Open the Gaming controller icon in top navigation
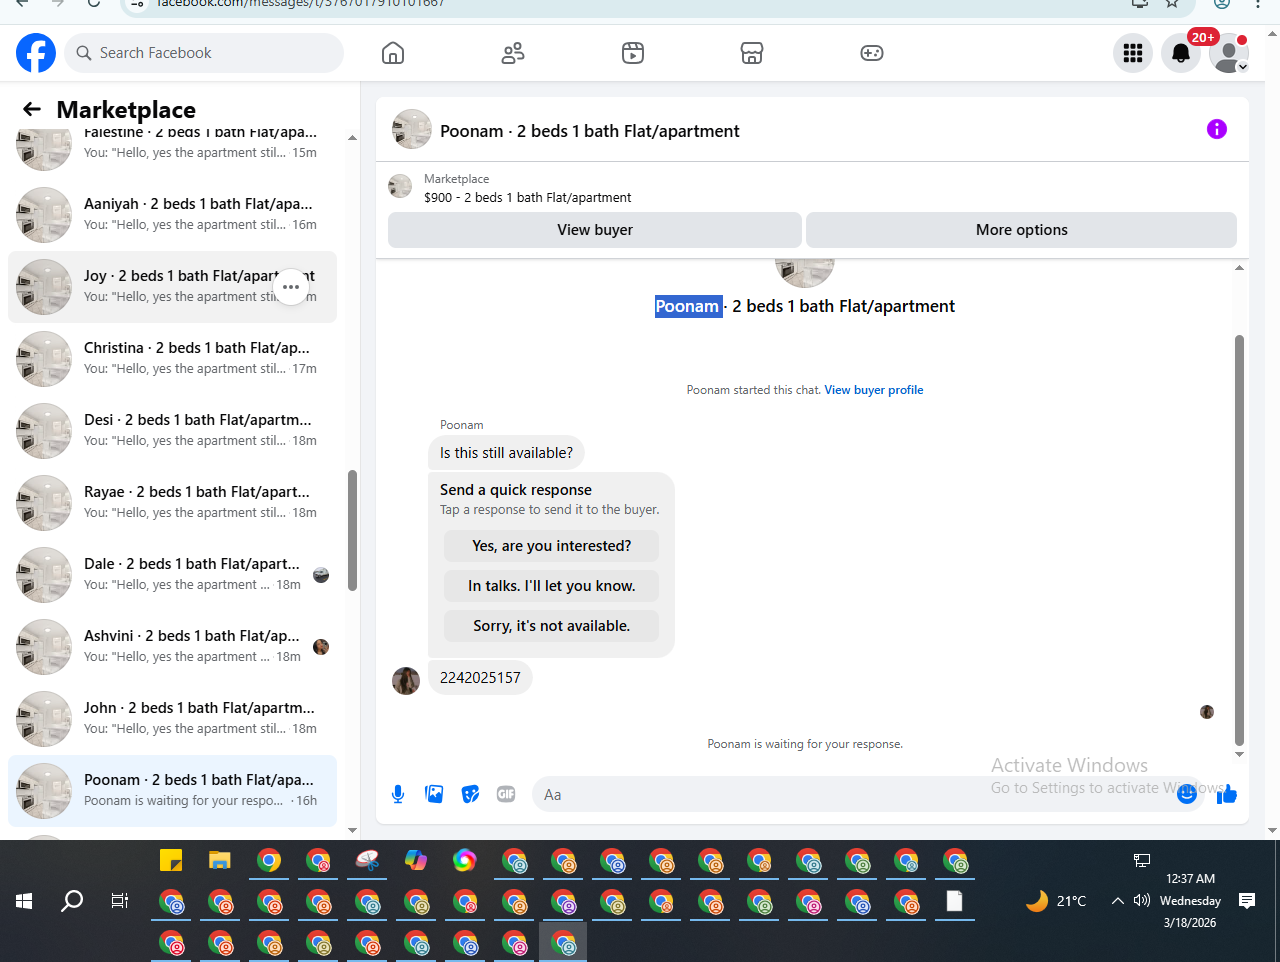 tap(872, 53)
